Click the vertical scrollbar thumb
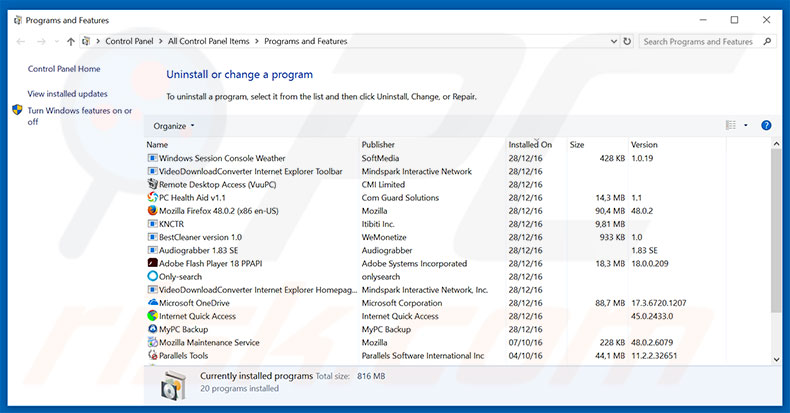The image size is (790, 413). pos(776,232)
